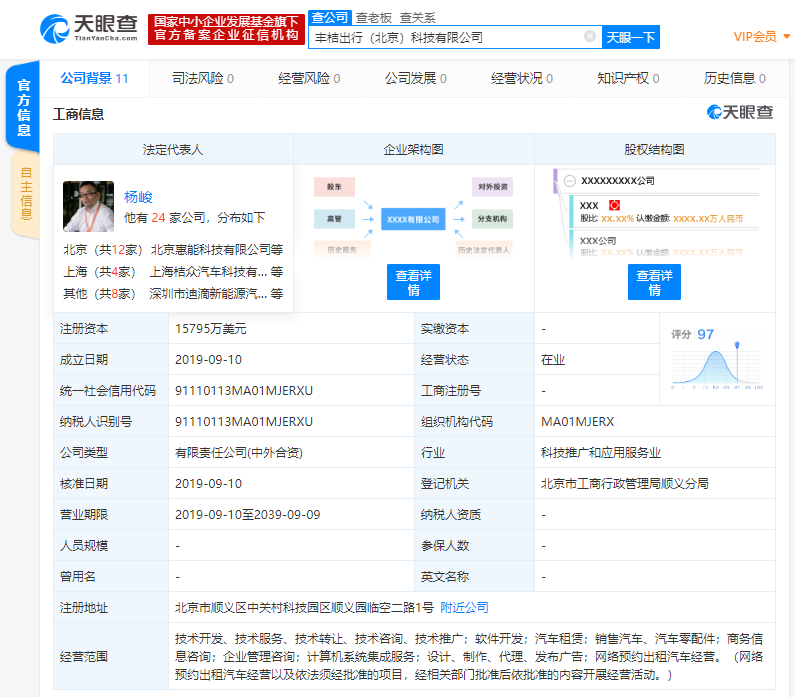Click 科技推广和应用服务业 industry value

point(601,452)
